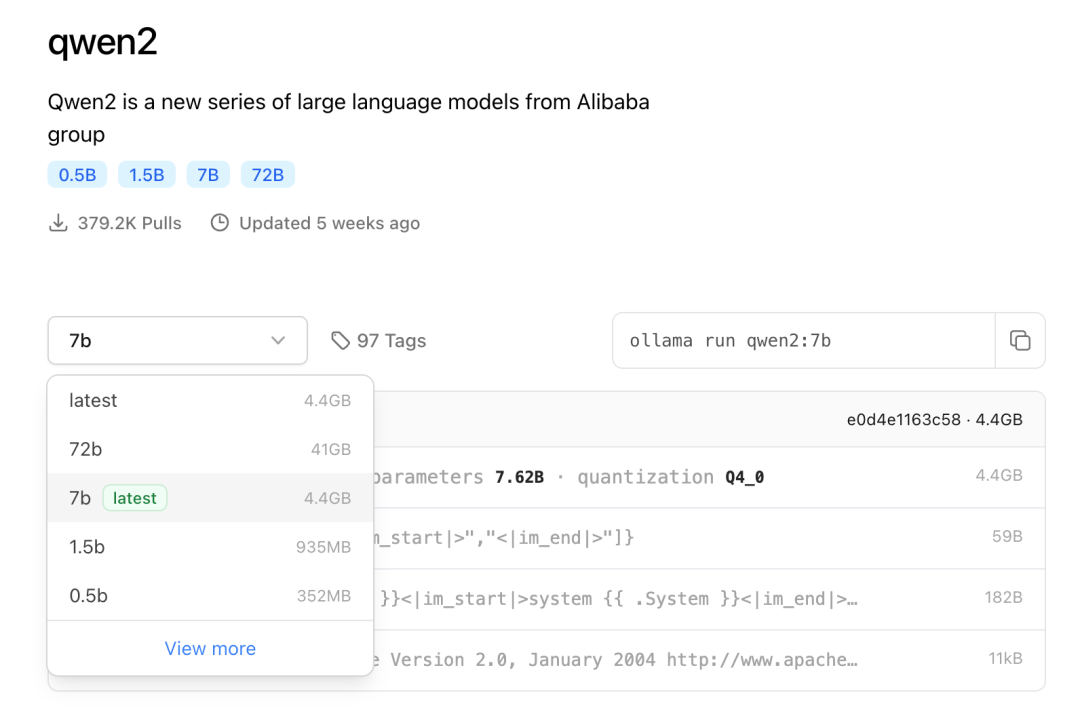Click the clock icon by Updated
The width and height of the screenshot is (1080, 712).
(220, 223)
